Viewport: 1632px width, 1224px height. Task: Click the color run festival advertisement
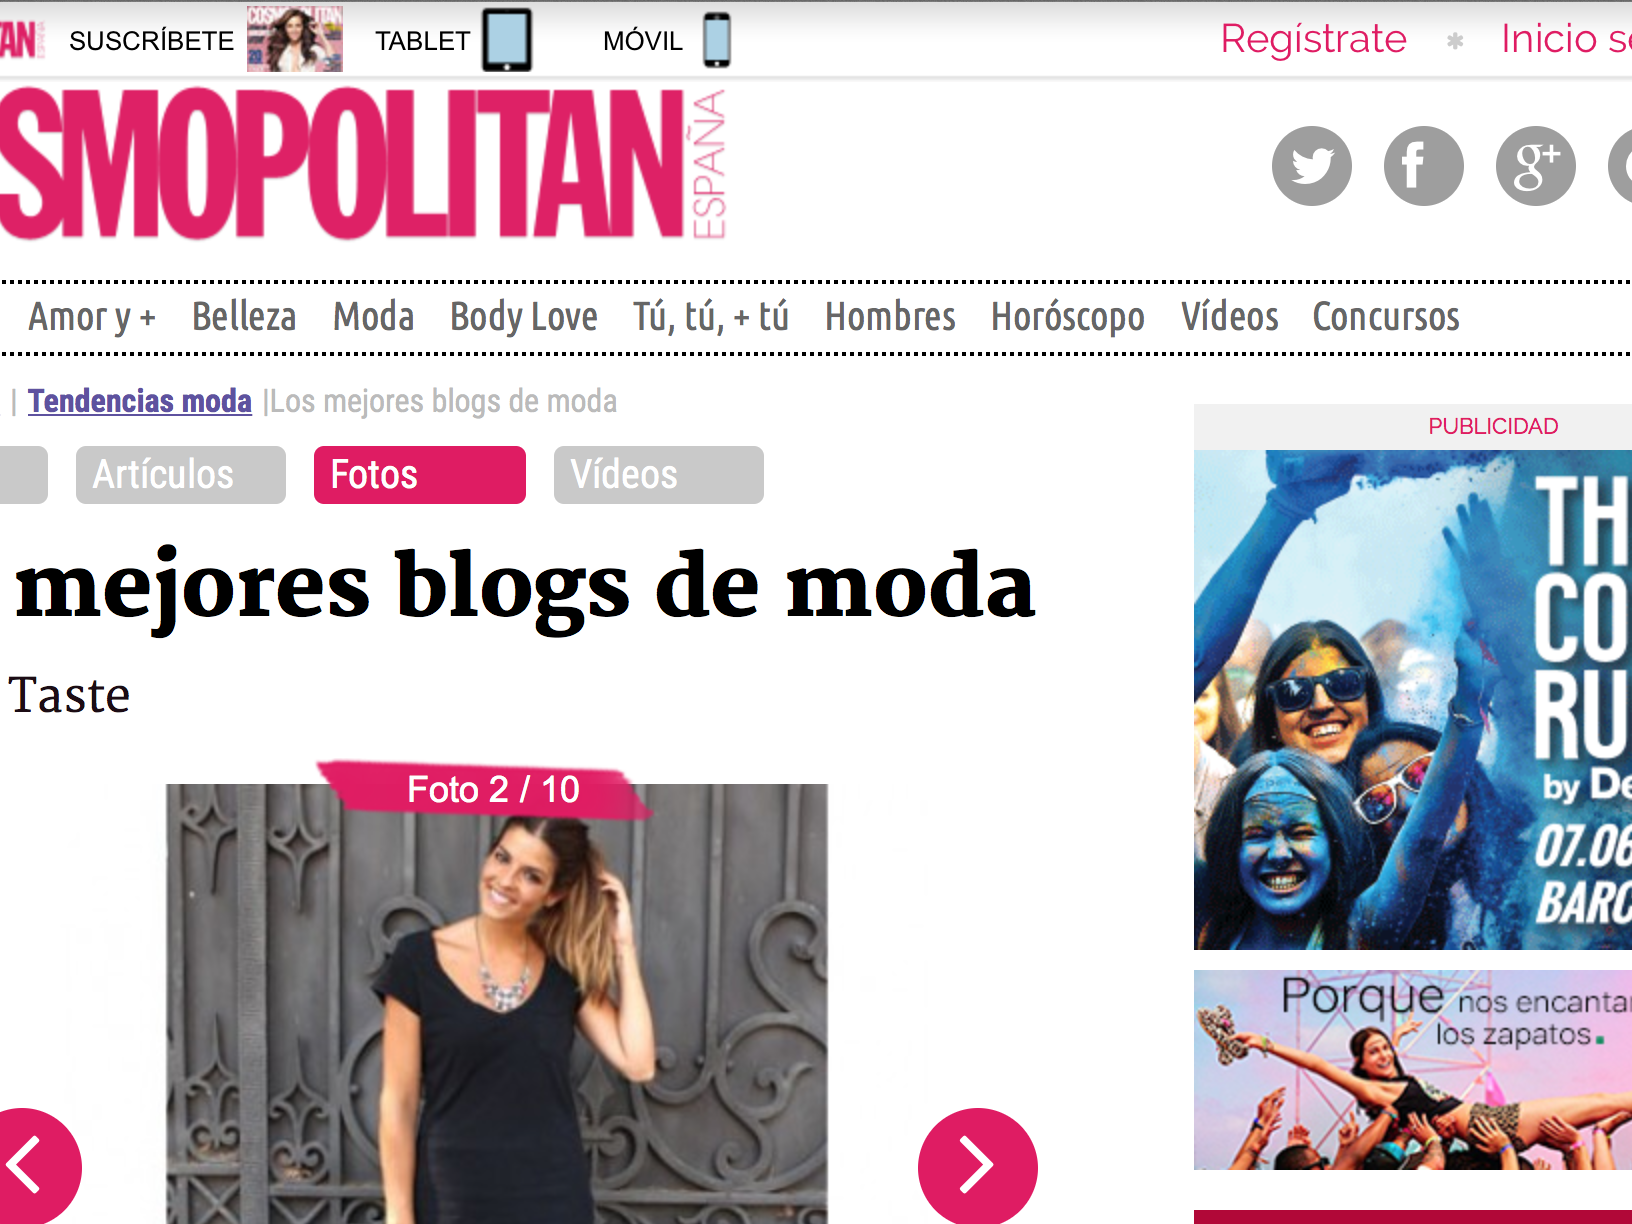click(x=1413, y=700)
